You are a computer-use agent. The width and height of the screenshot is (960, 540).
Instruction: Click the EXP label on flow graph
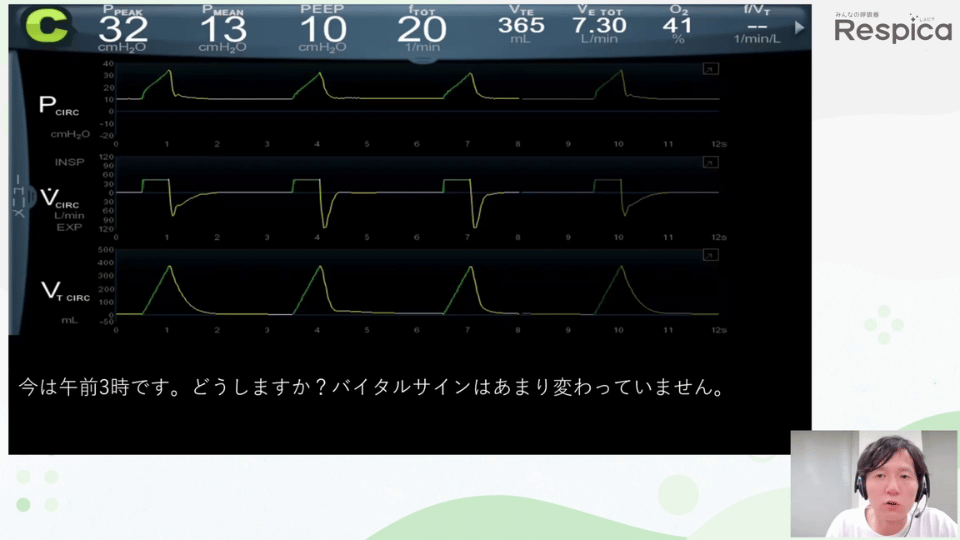69,227
